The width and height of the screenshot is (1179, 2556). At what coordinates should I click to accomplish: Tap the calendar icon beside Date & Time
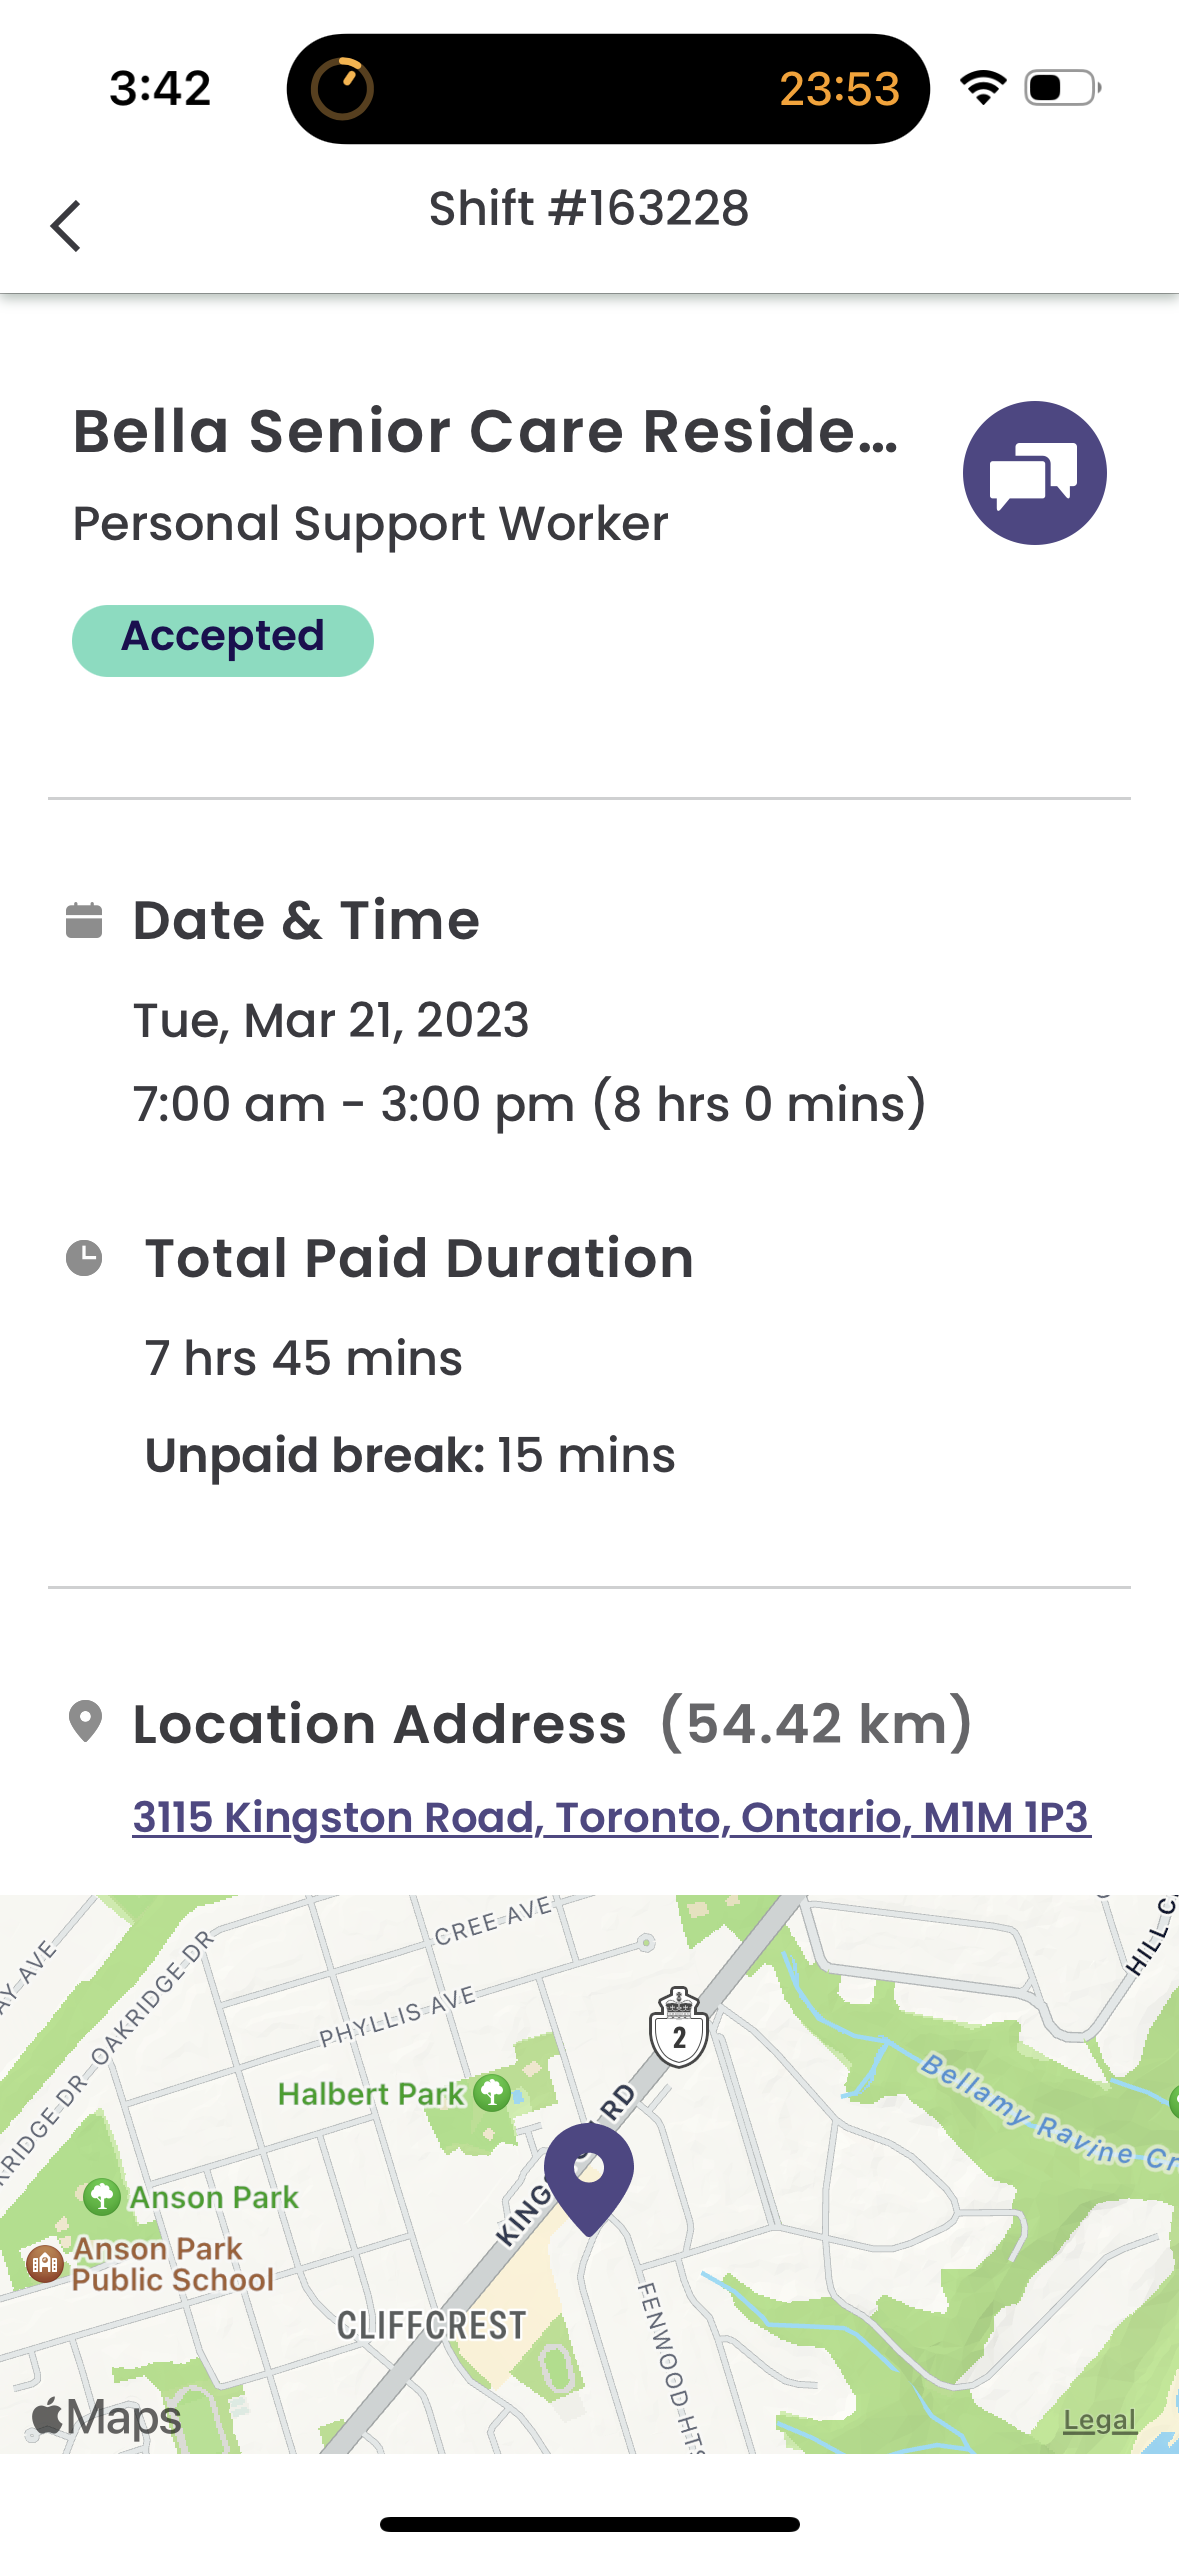84,921
